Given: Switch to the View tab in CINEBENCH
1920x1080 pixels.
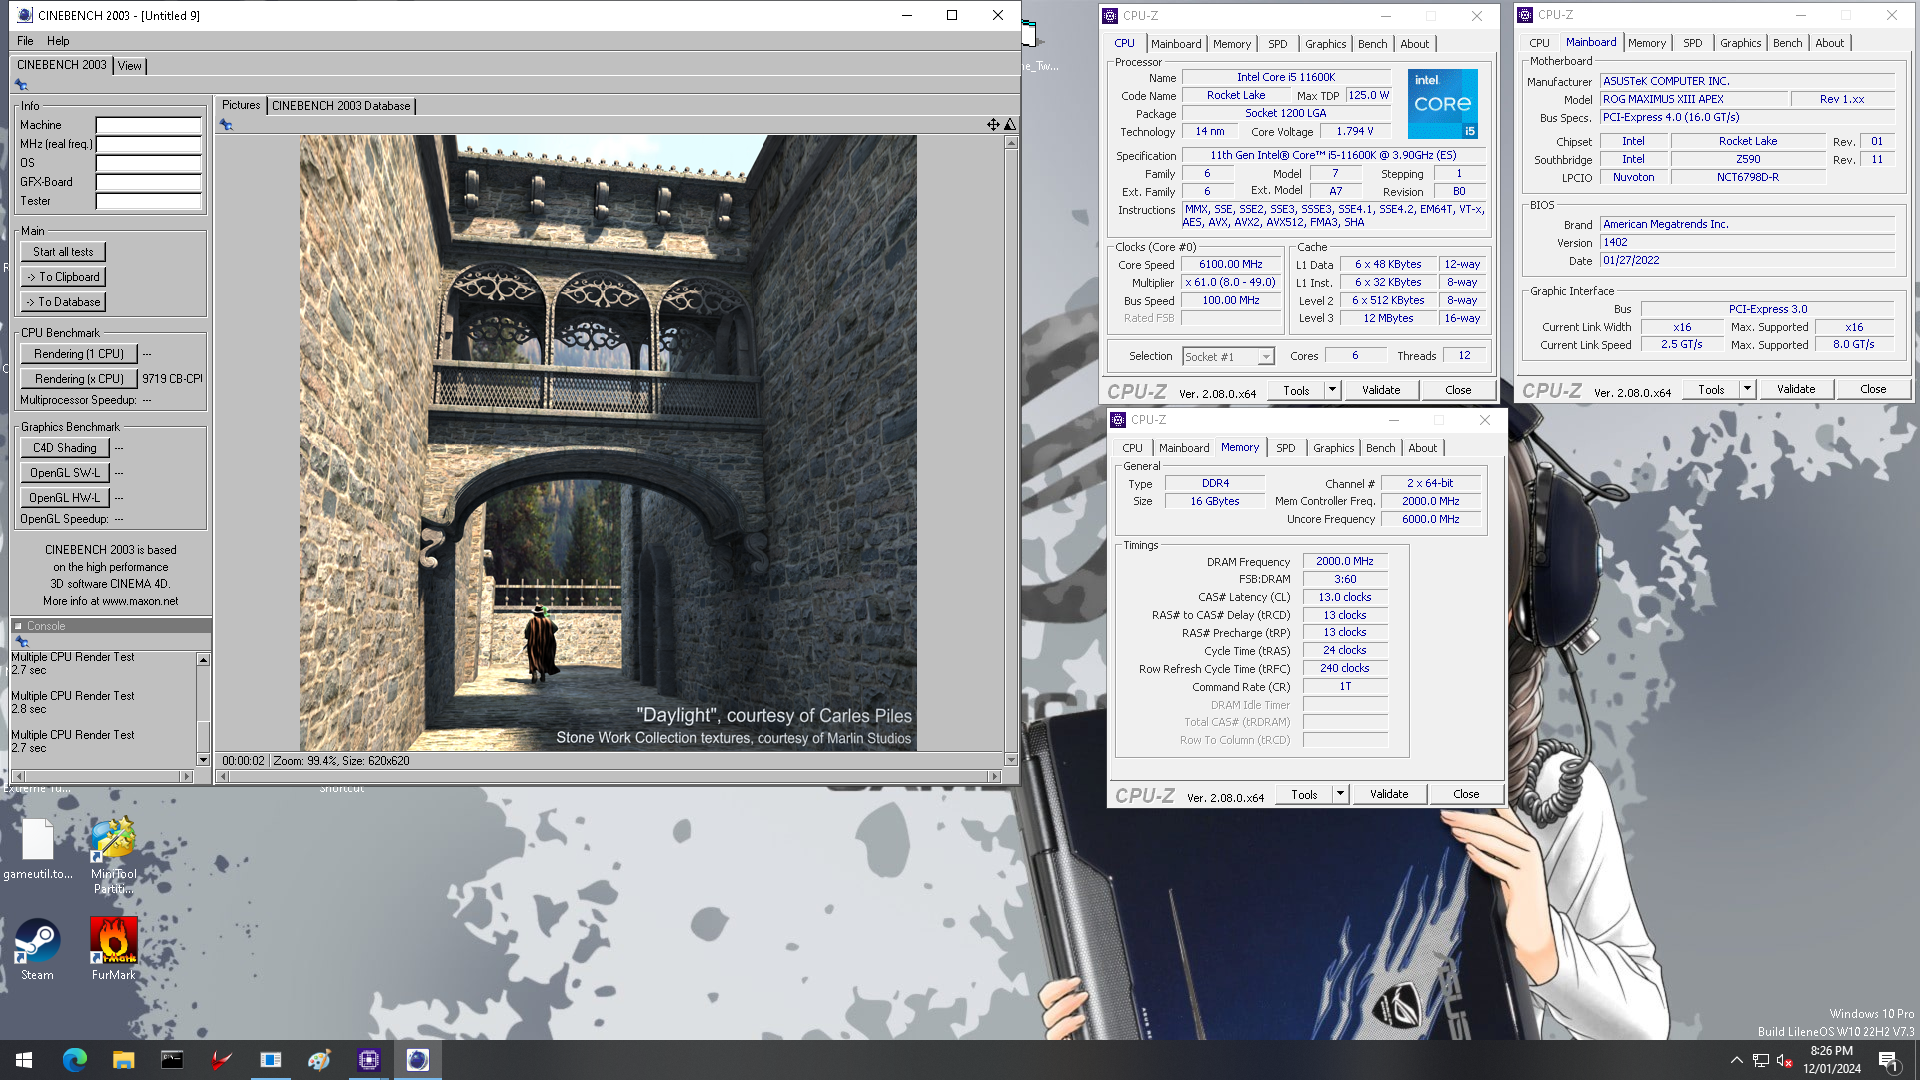Looking at the screenshot, I should [x=130, y=66].
